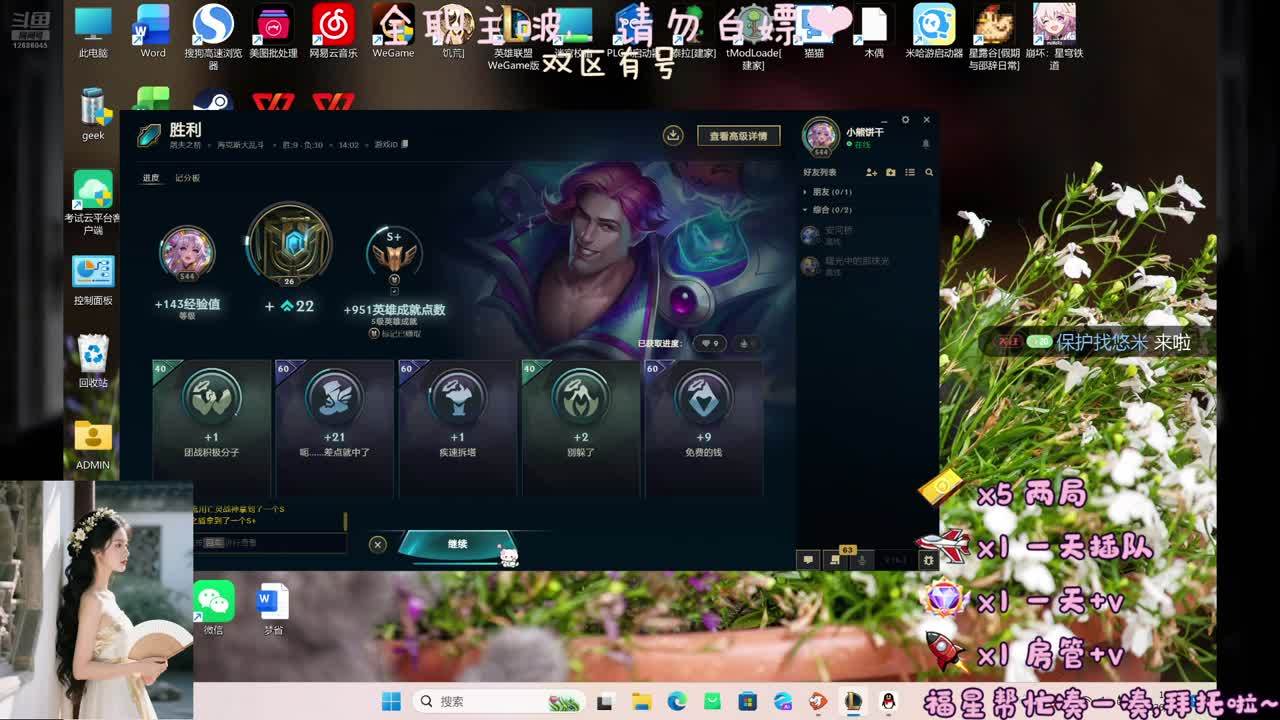Open the 米哈游启动器 desktop shortcut
The image size is (1280, 720).
pos(934,32)
